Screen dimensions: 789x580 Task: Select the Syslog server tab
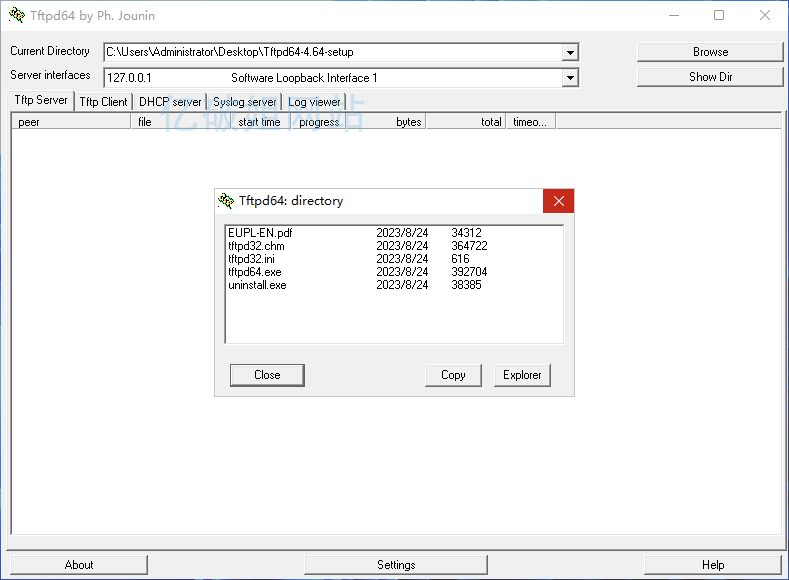[x=244, y=102]
